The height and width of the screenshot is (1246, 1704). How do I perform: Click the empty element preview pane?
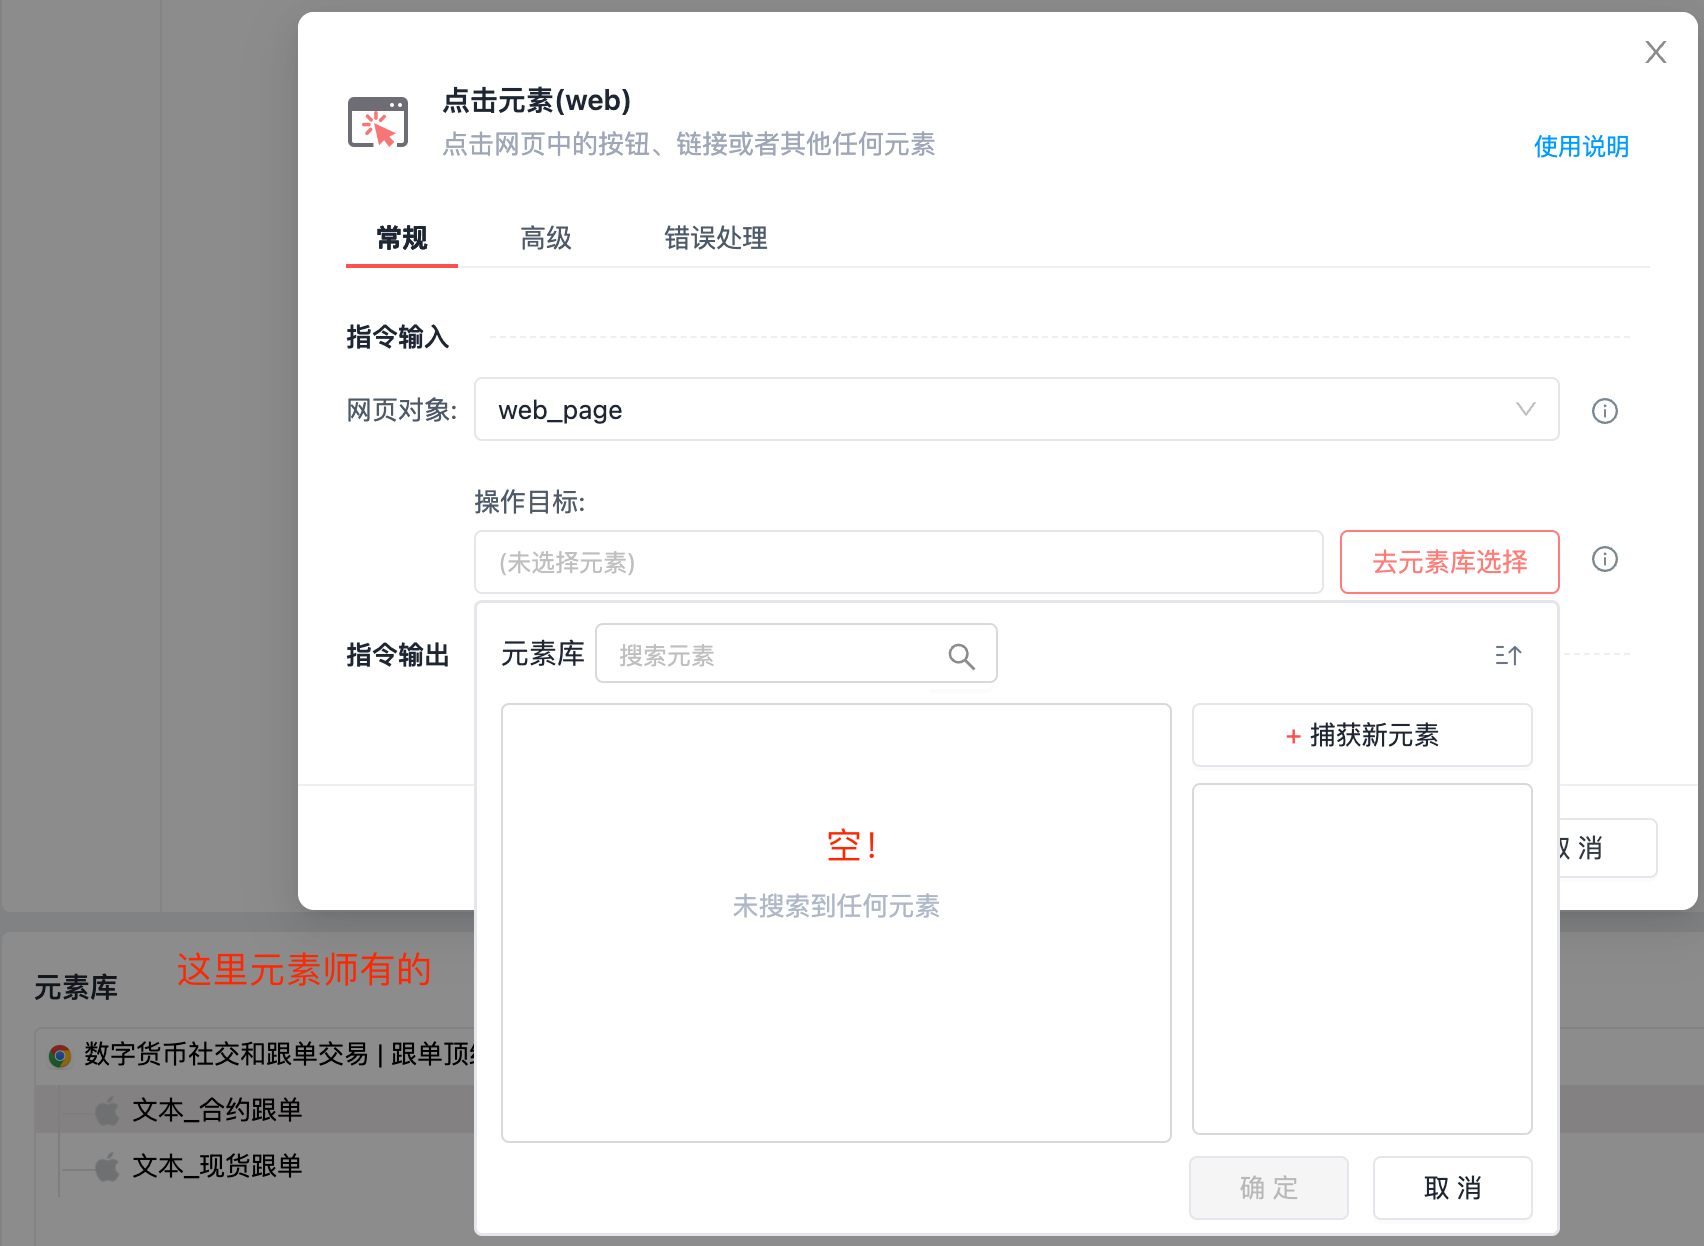[1362, 959]
